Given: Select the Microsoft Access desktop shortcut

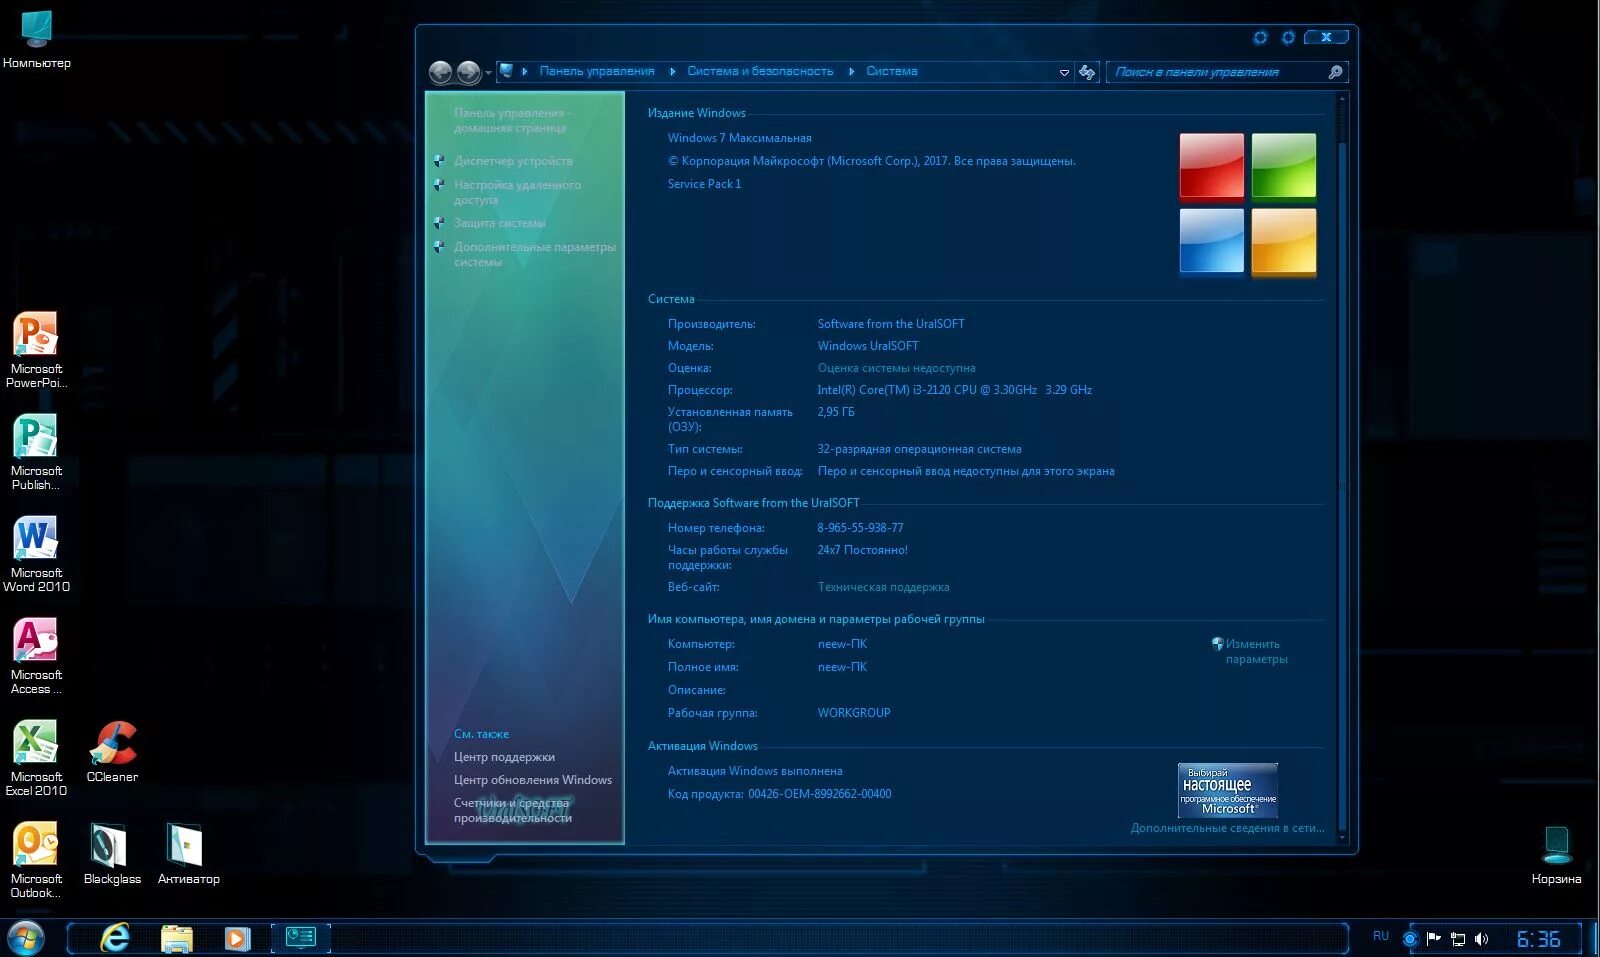Looking at the screenshot, I should (x=36, y=656).
